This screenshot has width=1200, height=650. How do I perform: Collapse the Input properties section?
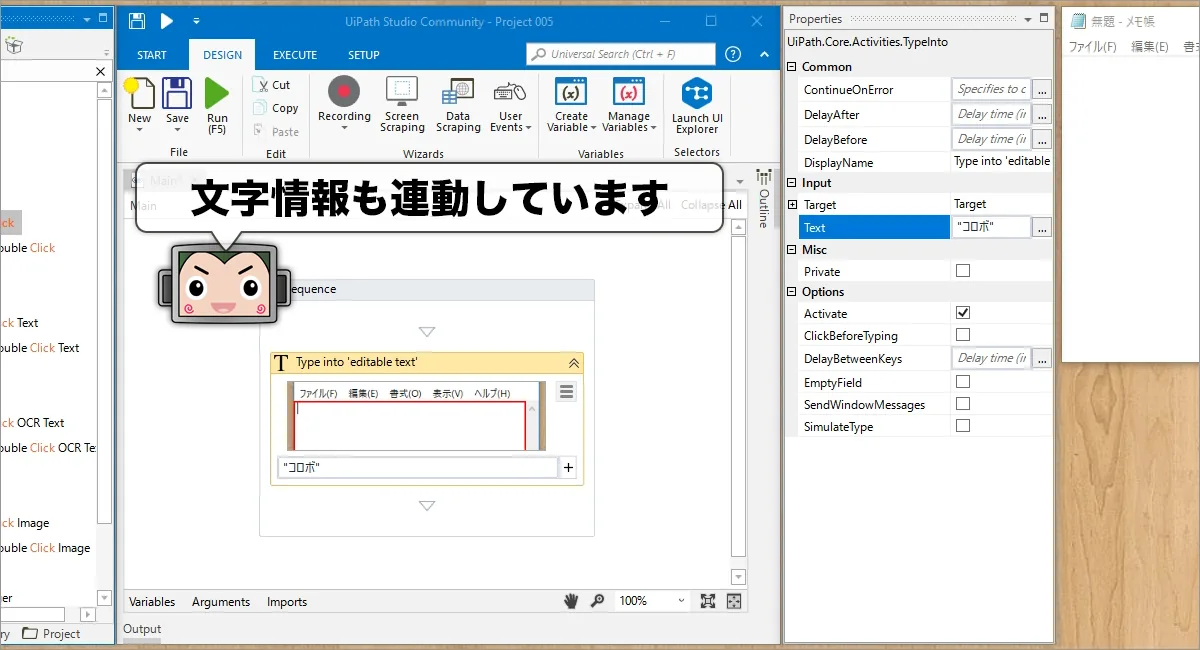pyautogui.click(x=792, y=182)
